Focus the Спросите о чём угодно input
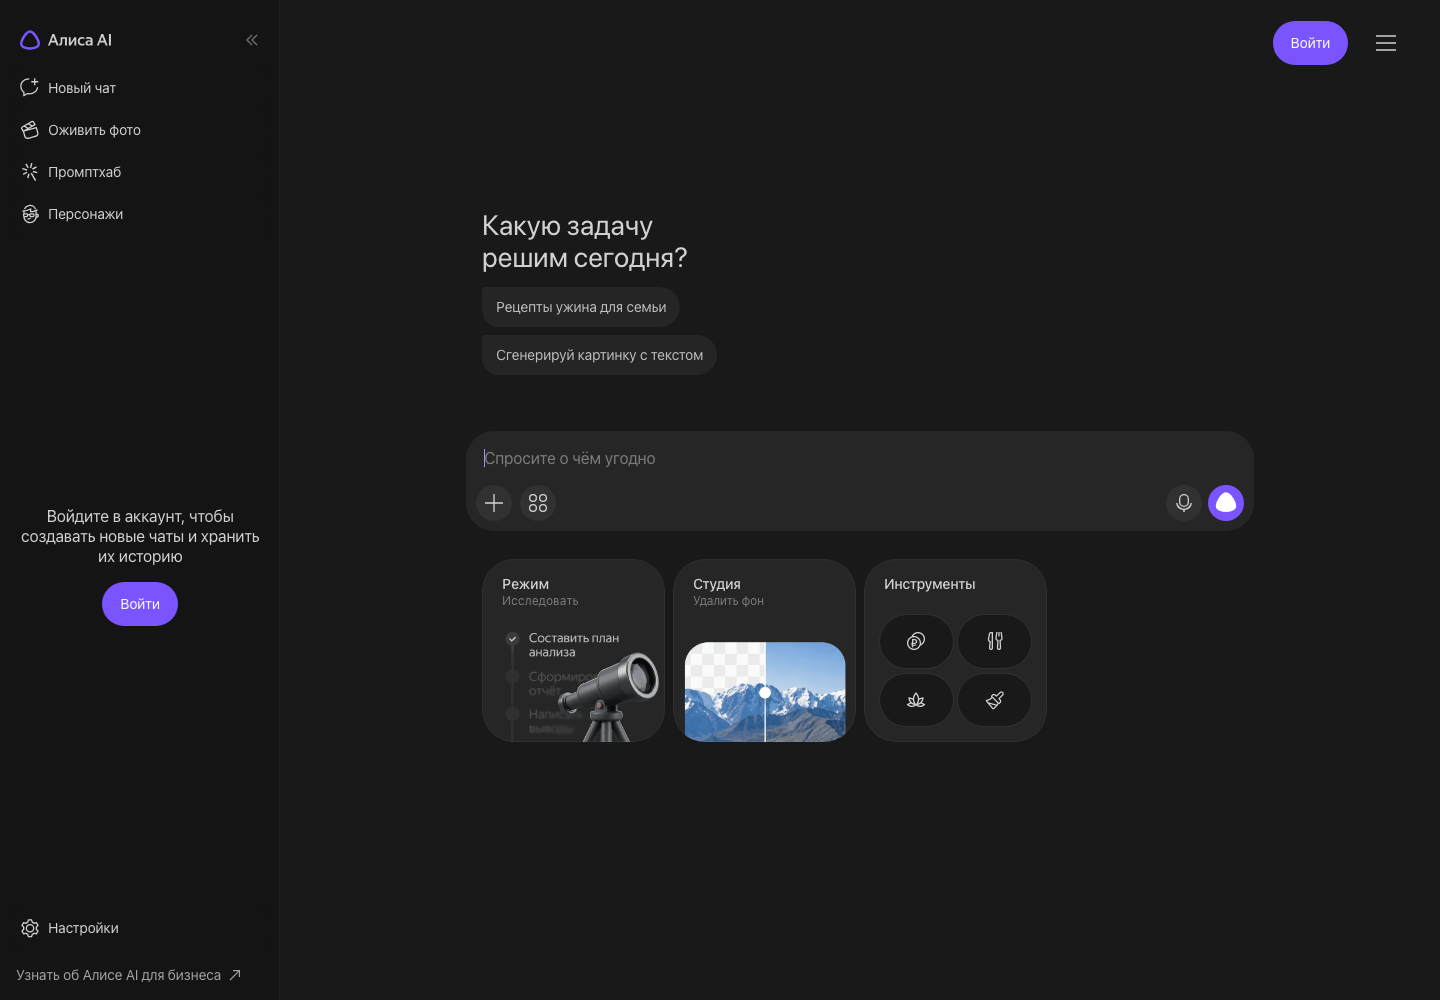This screenshot has width=1440, height=1000. (x=860, y=458)
